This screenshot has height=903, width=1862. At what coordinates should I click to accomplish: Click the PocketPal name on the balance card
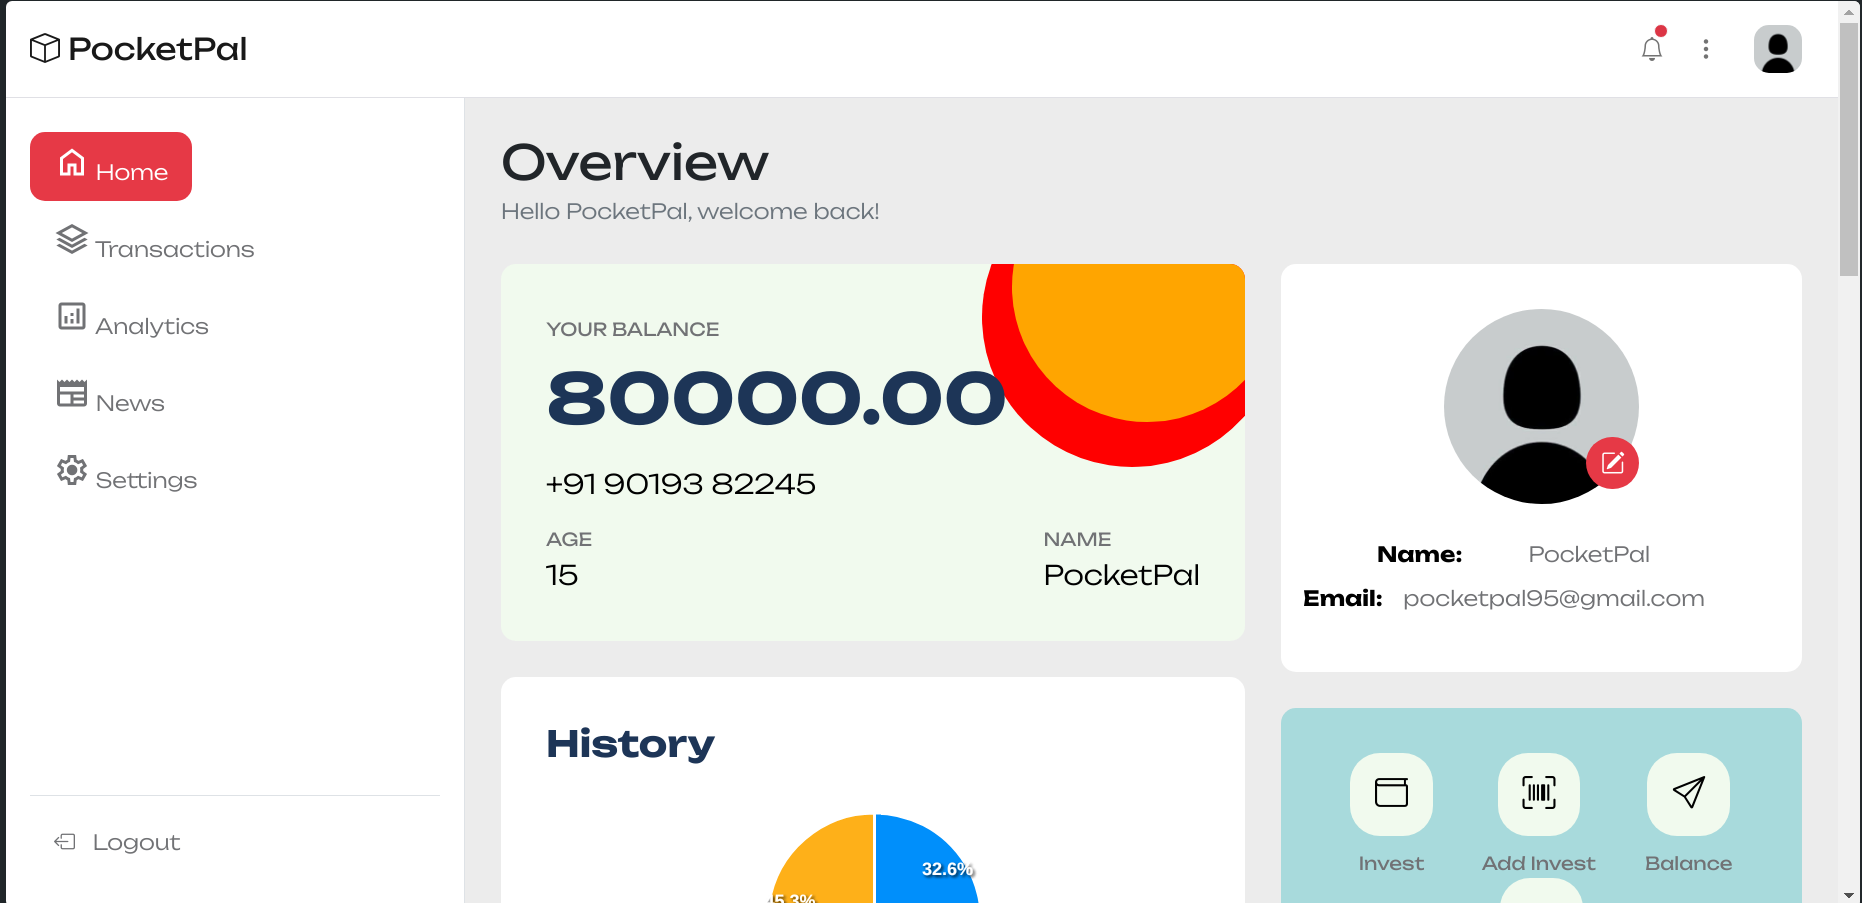[1121, 575]
